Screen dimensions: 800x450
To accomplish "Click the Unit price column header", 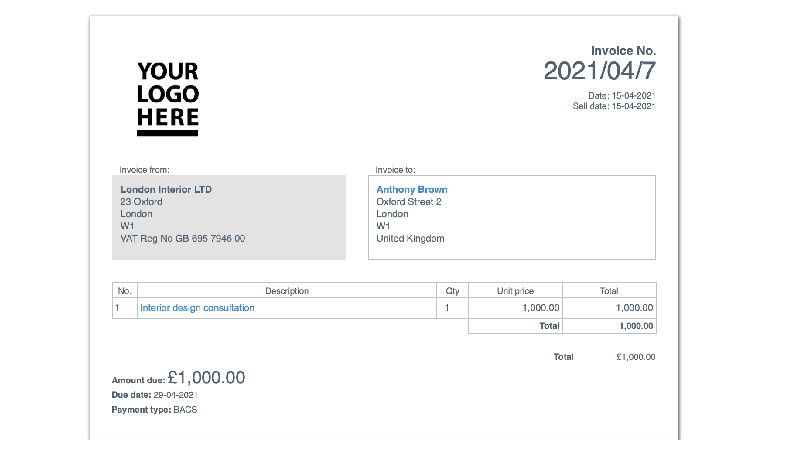I will (515, 291).
